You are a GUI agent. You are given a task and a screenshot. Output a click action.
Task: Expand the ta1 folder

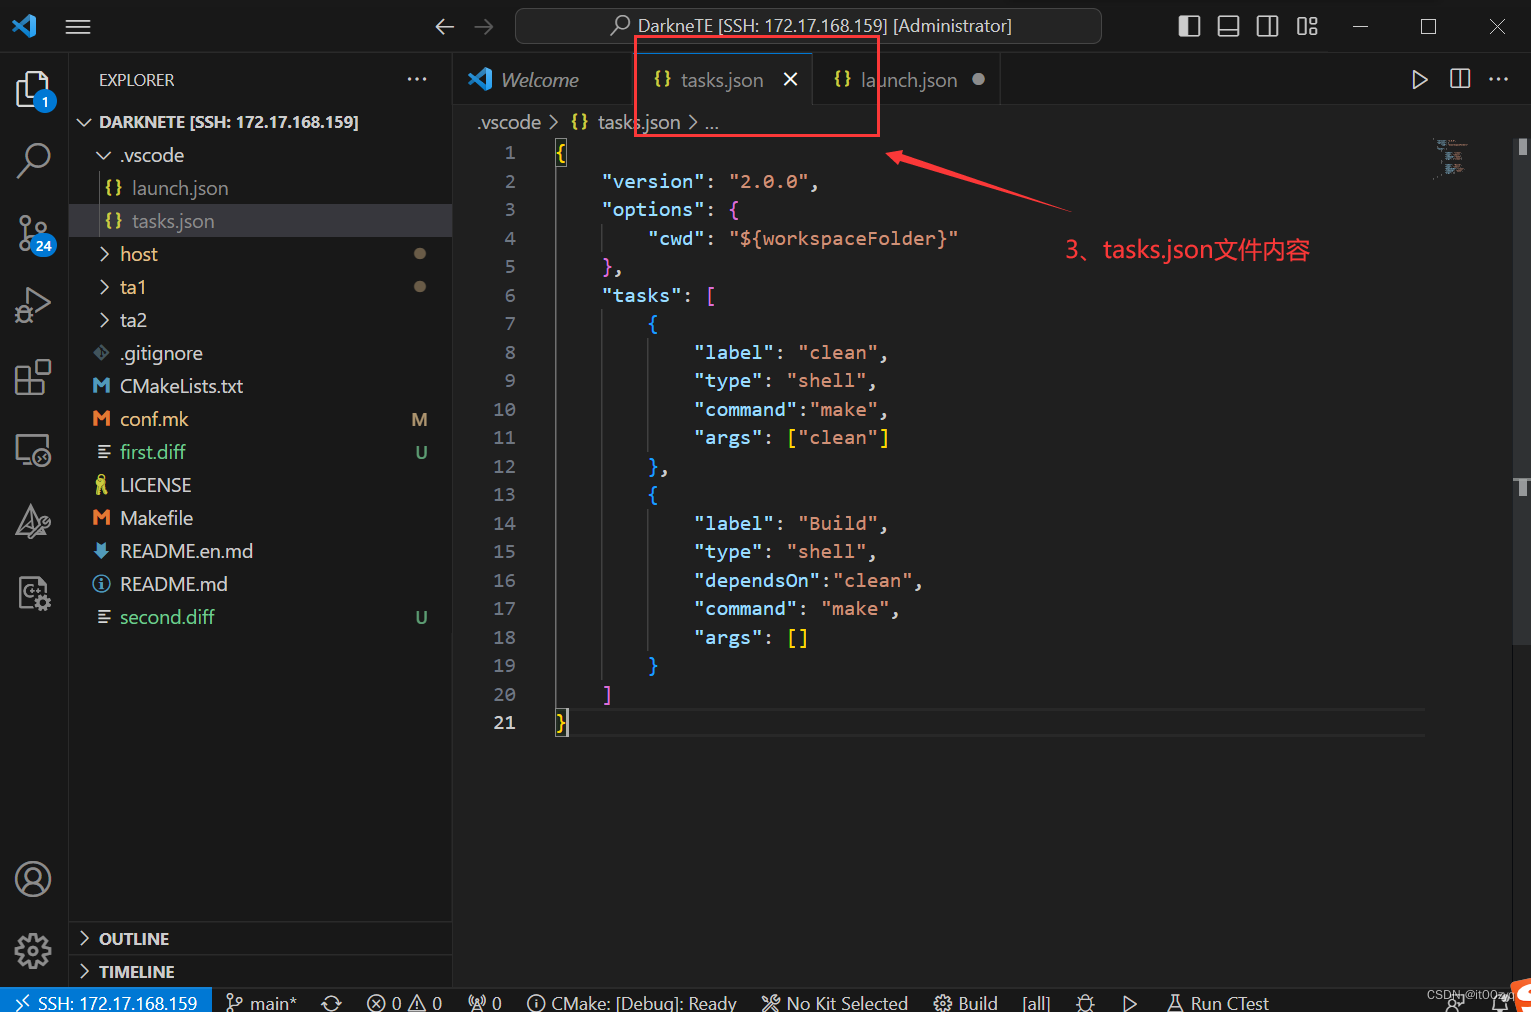pos(260,287)
